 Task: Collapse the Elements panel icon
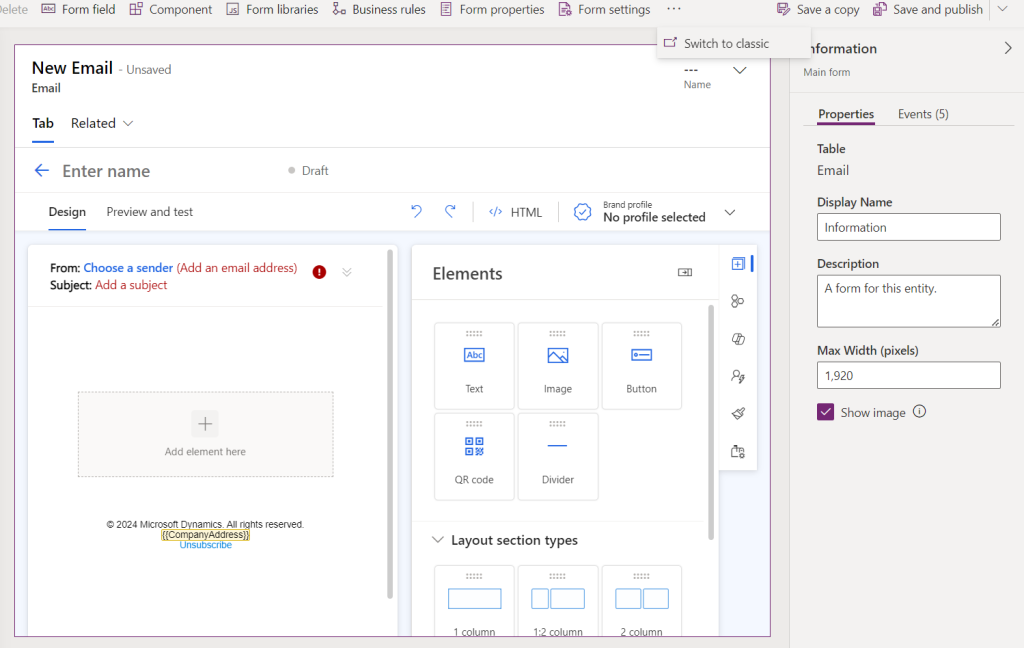[685, 272]
